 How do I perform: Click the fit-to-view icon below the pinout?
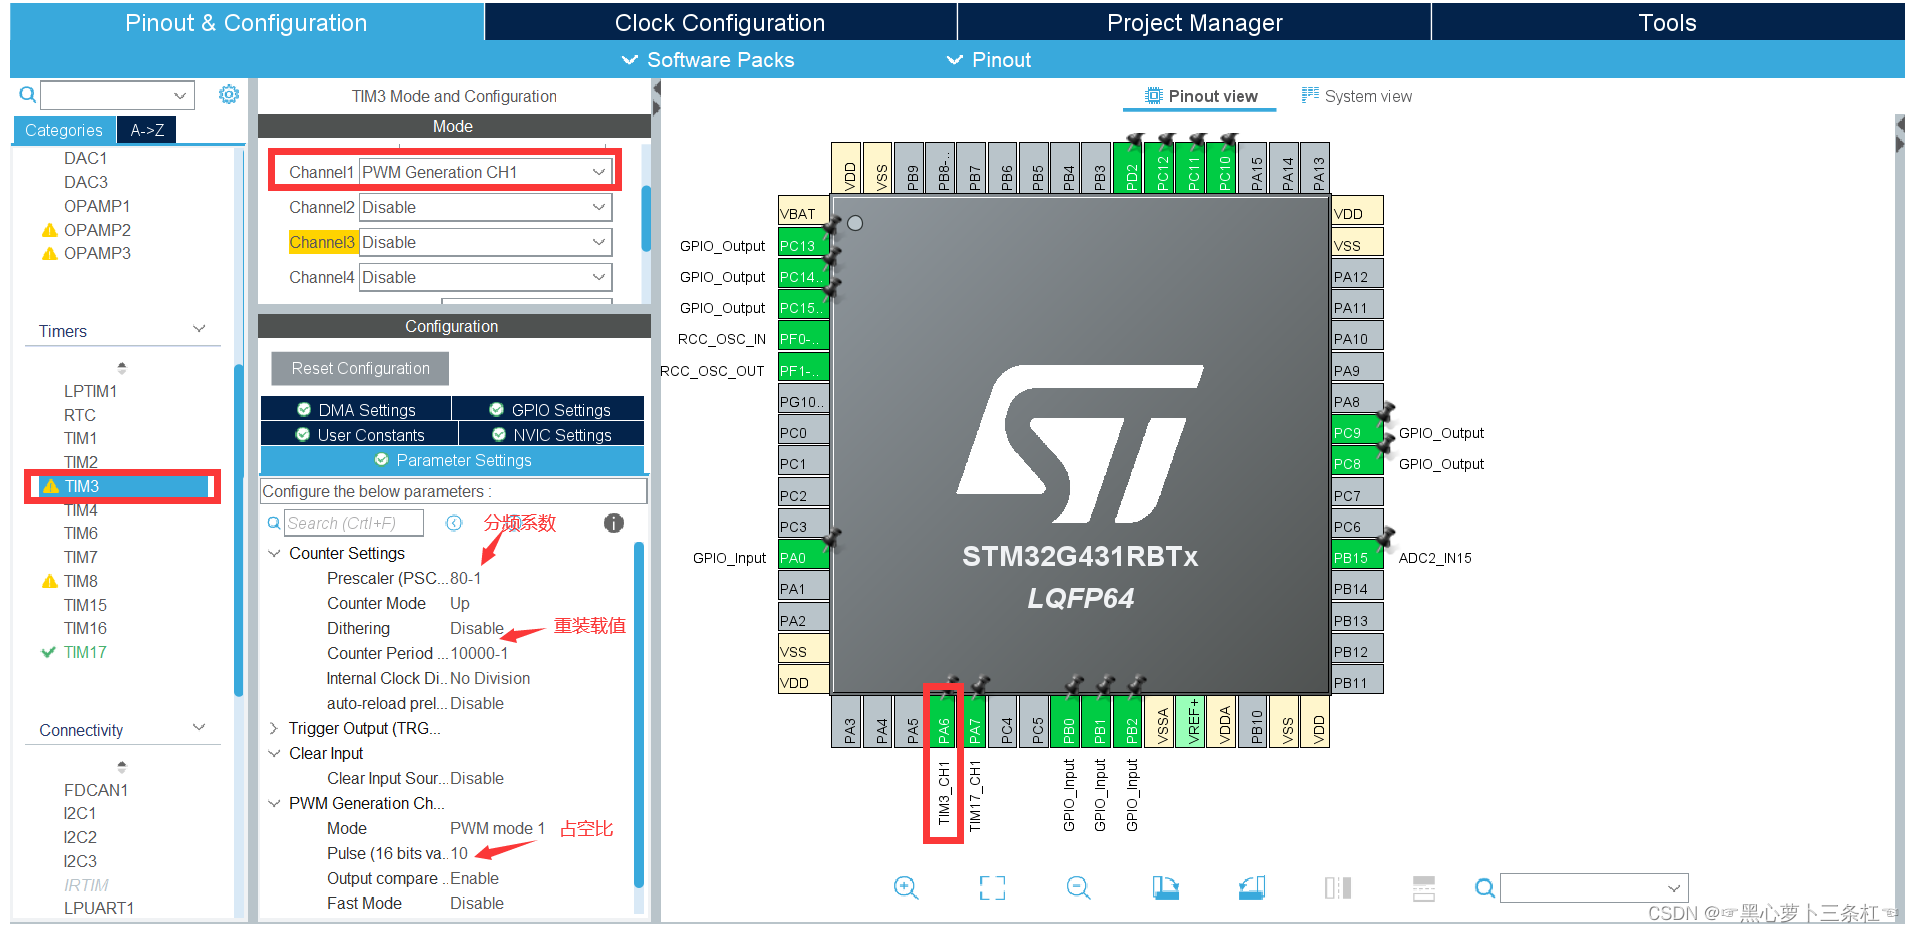(x=992, y=888)
